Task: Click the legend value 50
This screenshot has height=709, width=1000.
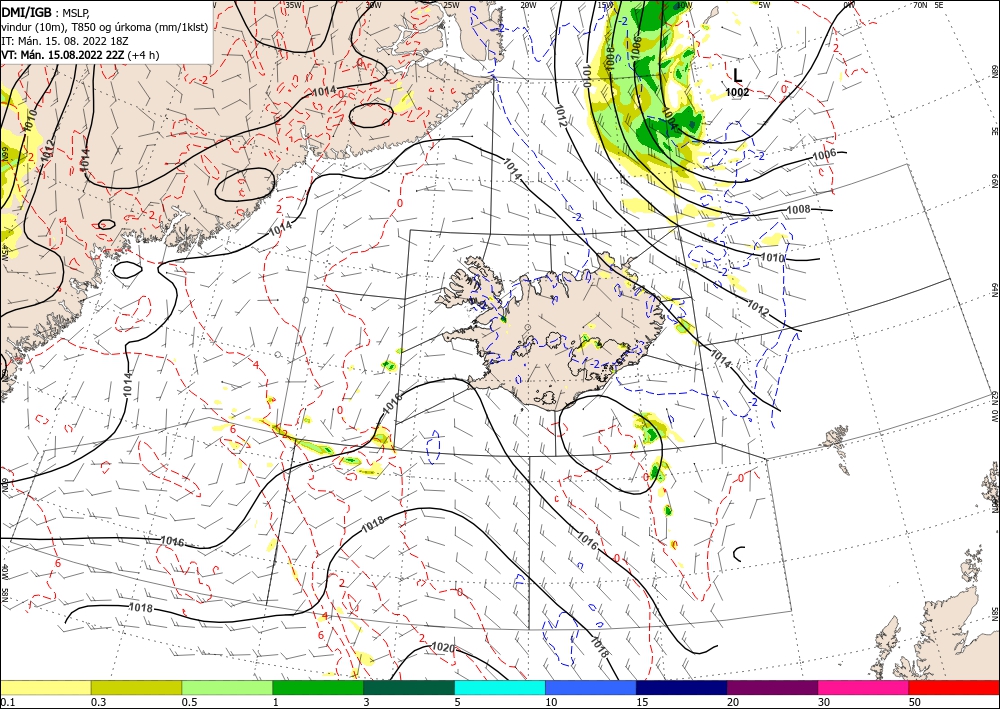Action: (x=915, y=702)
